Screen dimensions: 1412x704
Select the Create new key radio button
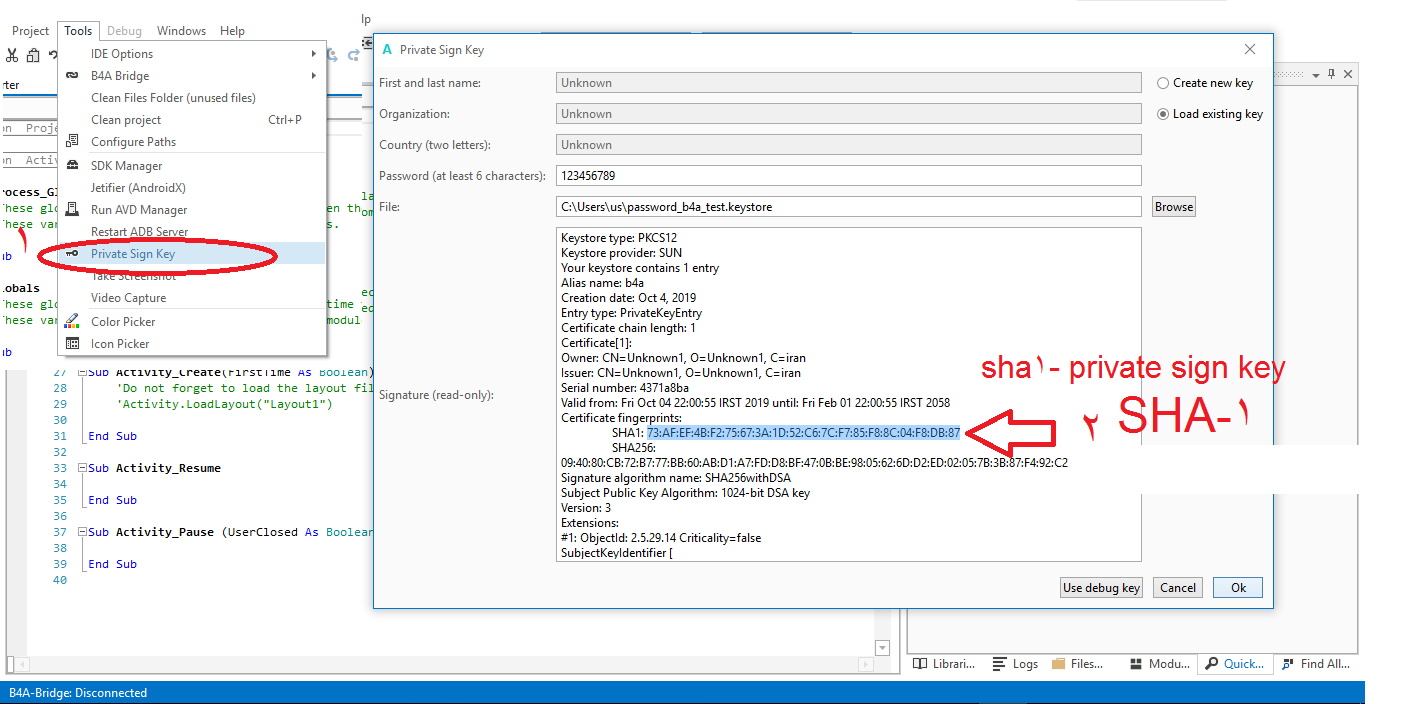tap(1163, 83)
